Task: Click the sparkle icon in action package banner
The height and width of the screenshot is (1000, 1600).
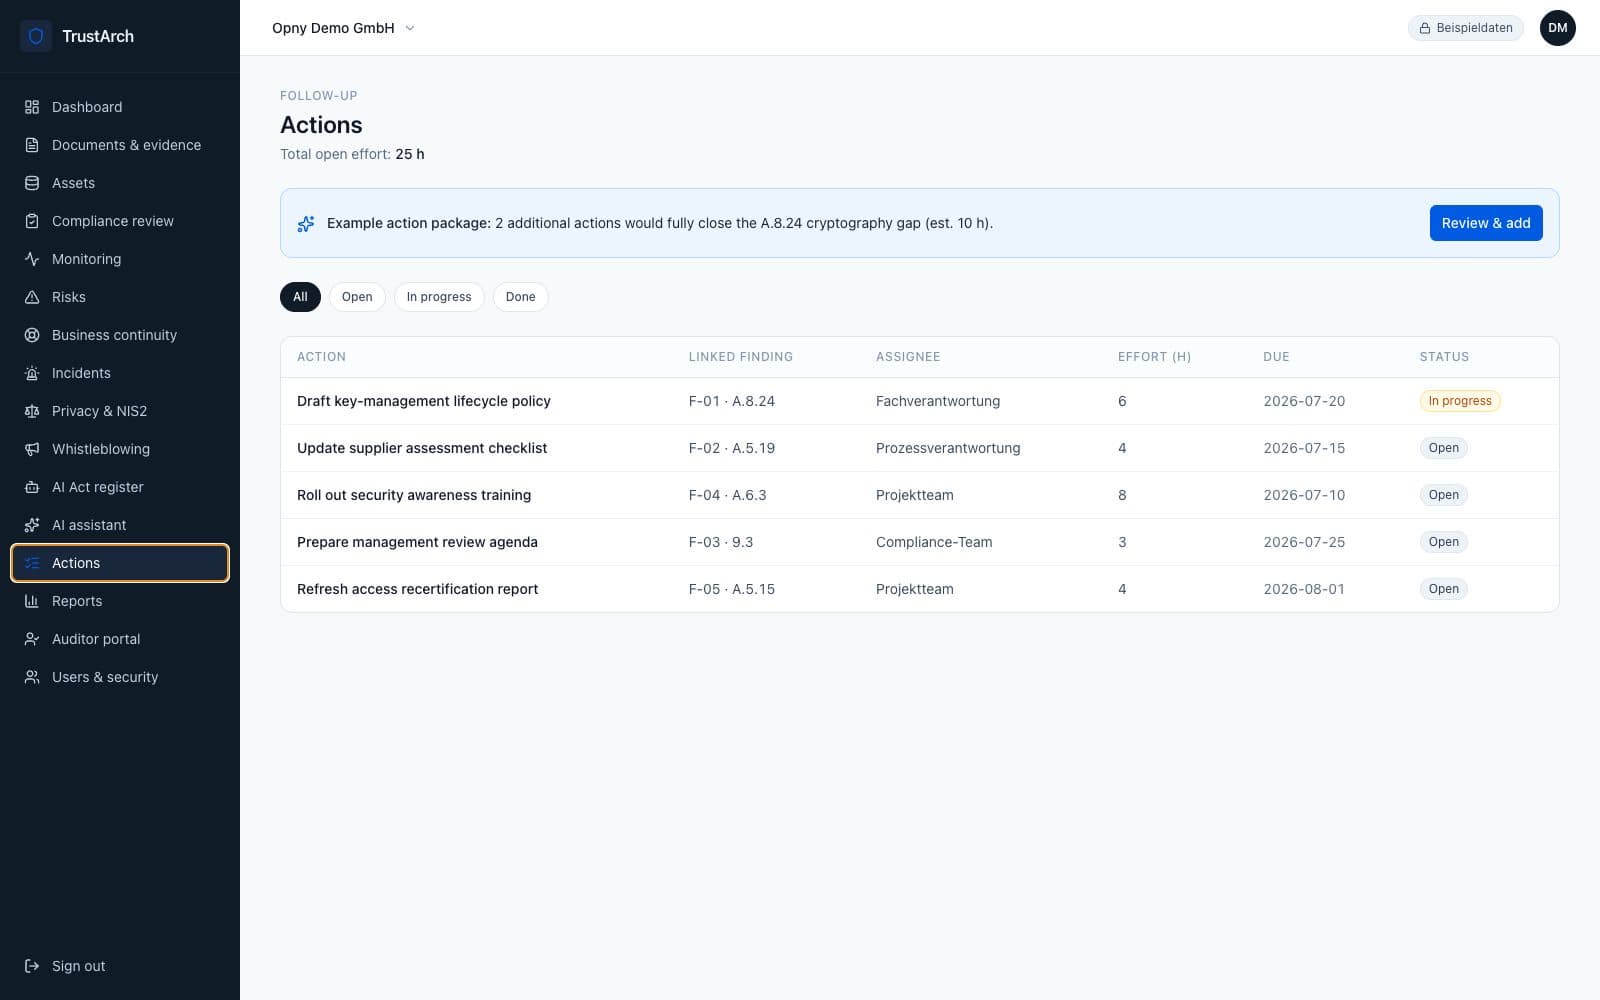Action: (306, 223)
